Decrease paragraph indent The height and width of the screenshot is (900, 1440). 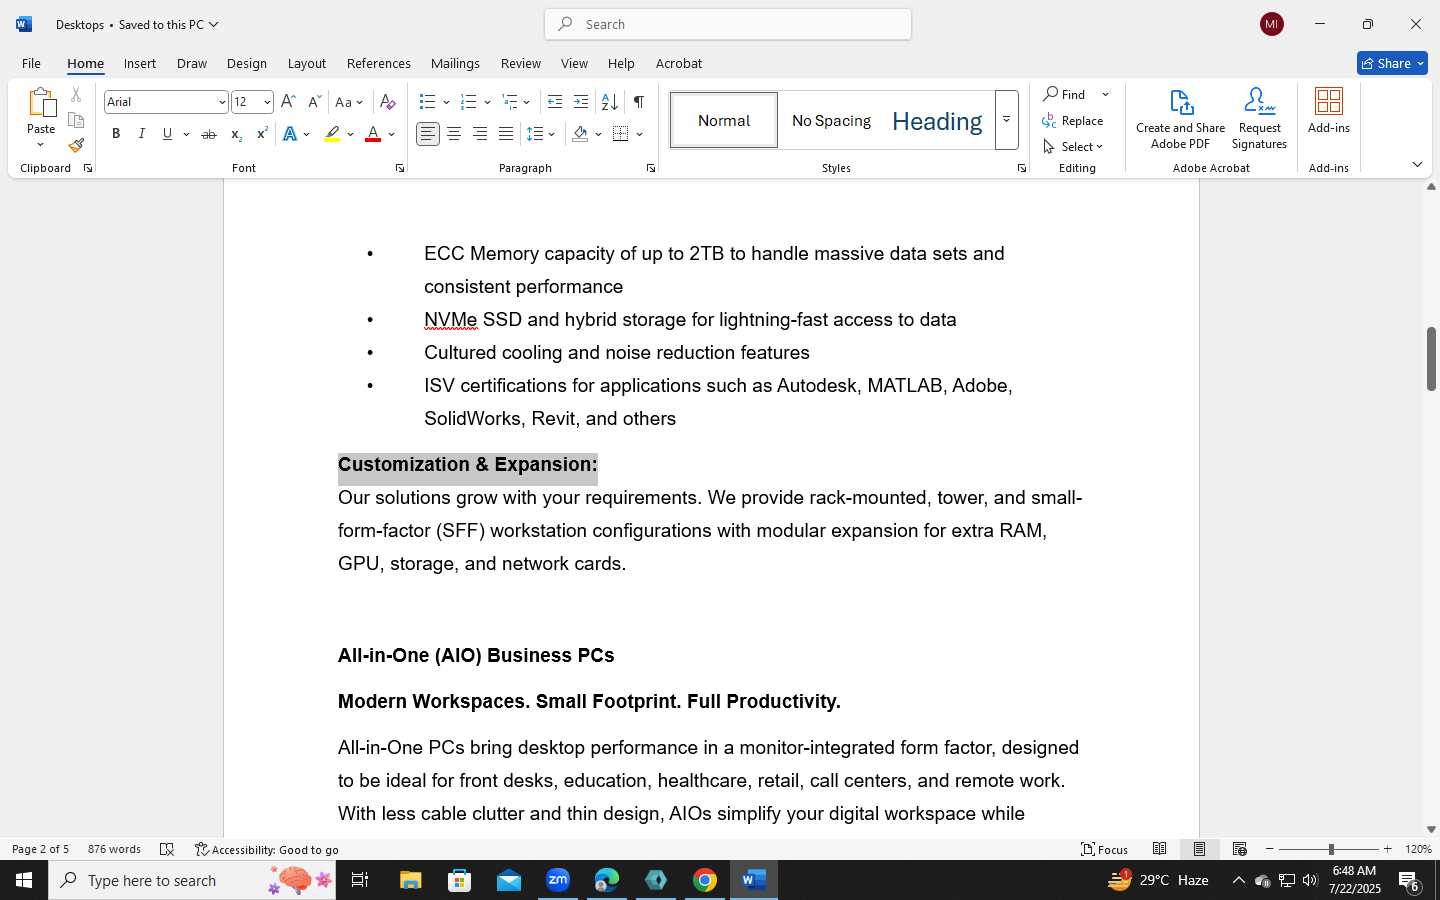555,102
